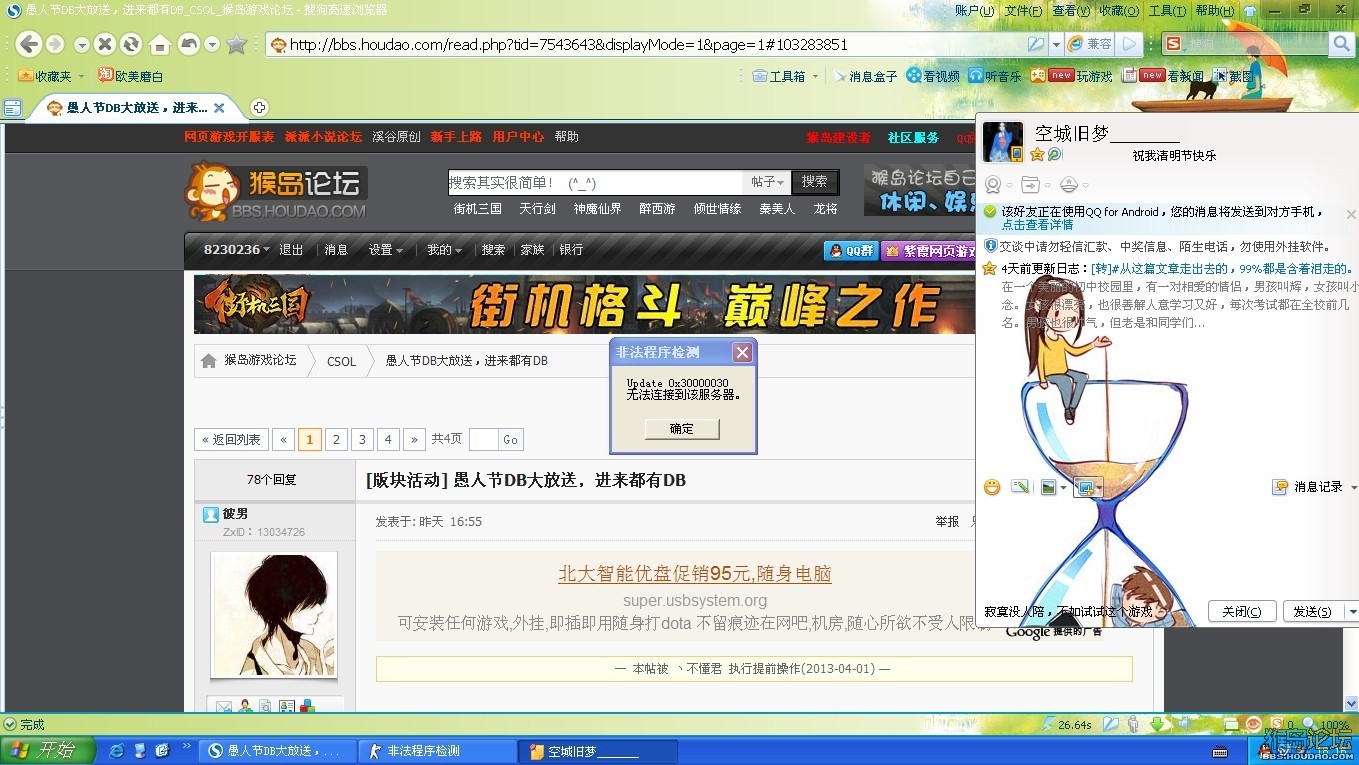Expand undo-close list dropdown arrow
This screenshot has height=765, width=1359.
click(212, 44)
